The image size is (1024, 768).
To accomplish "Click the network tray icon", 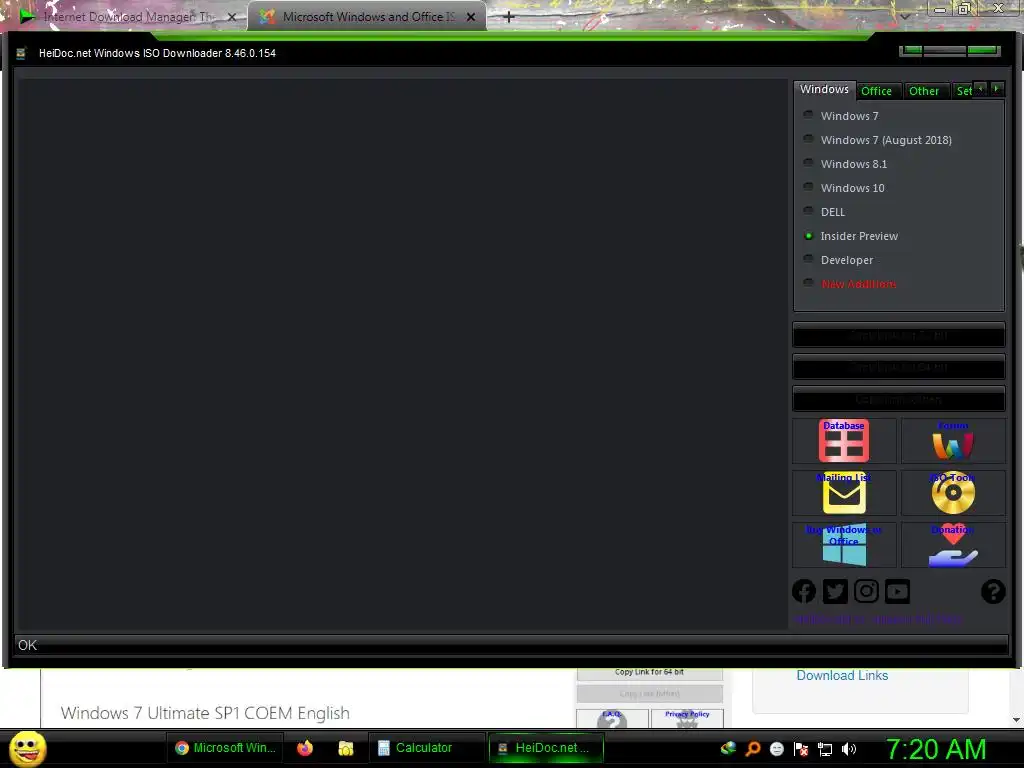I will click(x=825, y=749).
